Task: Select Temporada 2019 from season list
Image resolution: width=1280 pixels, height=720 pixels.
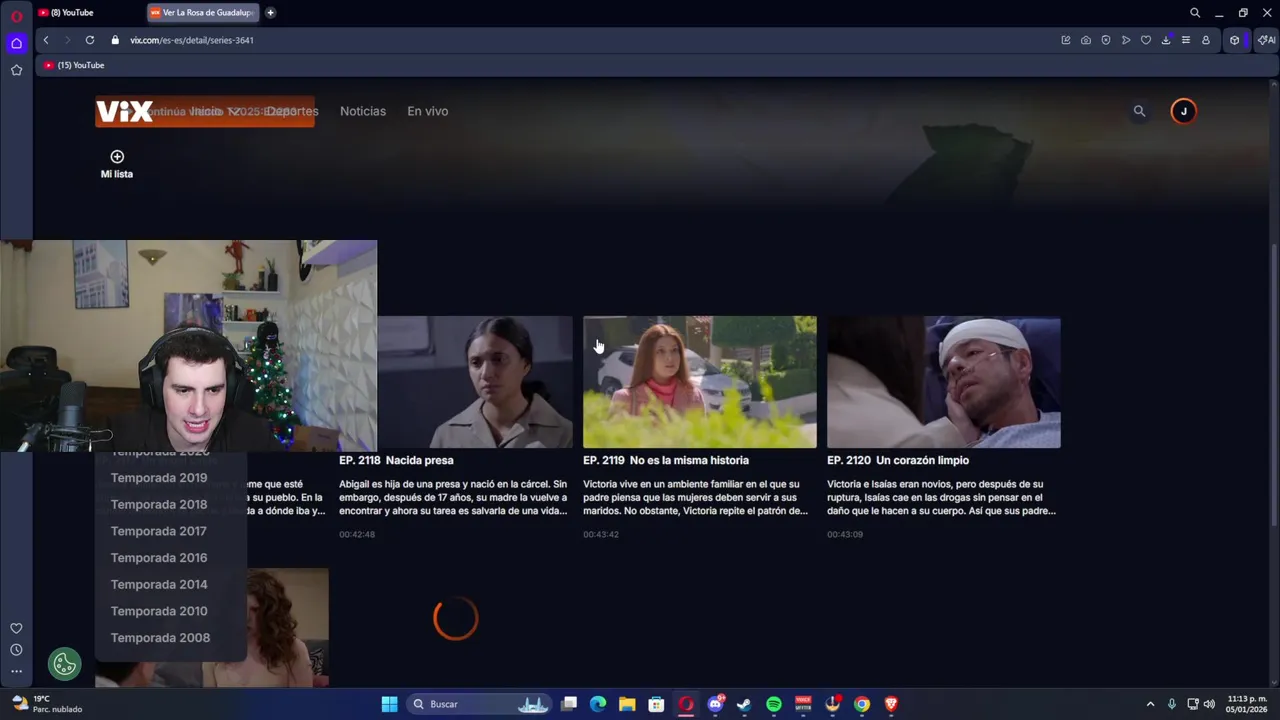Action: tap(159, 478)
